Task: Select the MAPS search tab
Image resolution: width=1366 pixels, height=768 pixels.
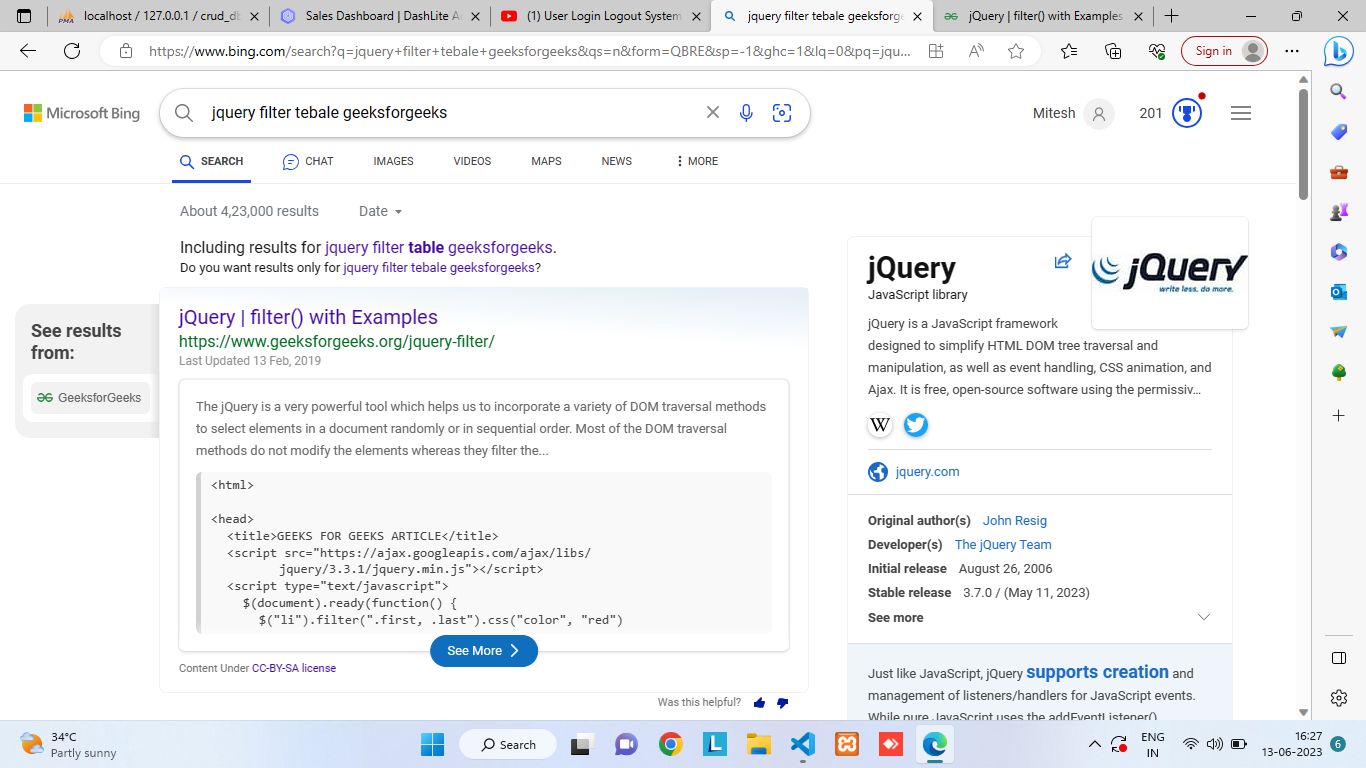Action: tap(546, 161)
